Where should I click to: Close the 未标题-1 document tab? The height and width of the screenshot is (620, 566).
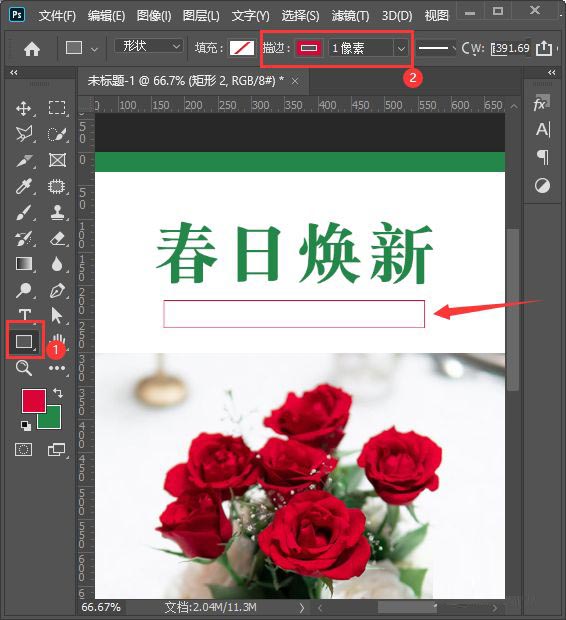point(295,81)
